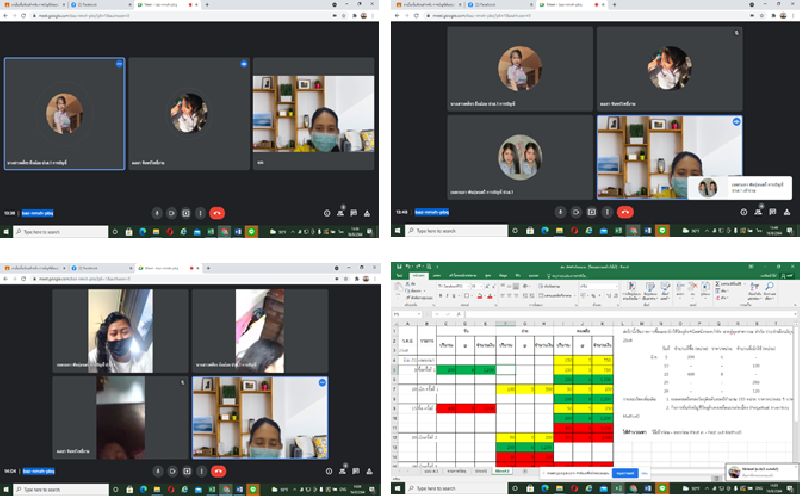
Task: Click Sort & Filter icon in Excel ribbon
Action: (x=752, y=290)
